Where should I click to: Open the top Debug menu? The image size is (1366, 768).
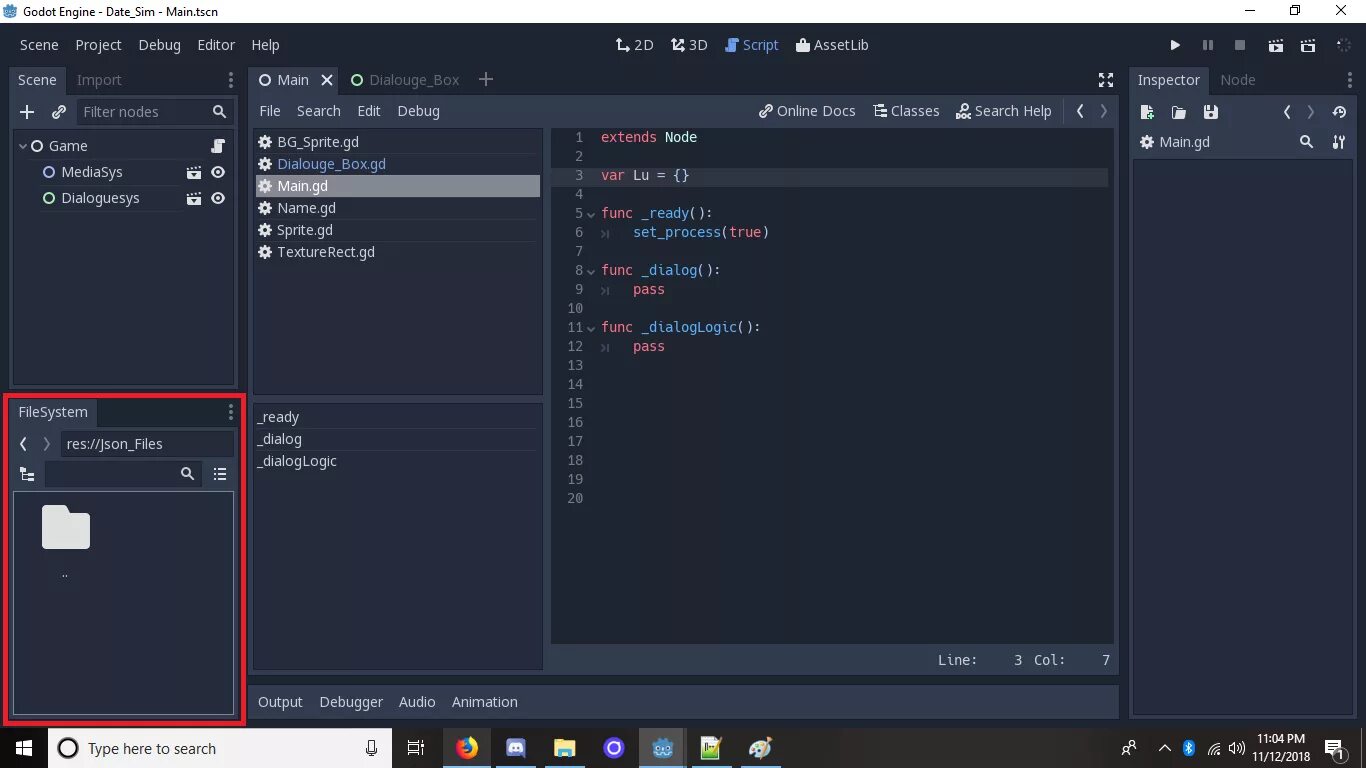click(160, 45)
